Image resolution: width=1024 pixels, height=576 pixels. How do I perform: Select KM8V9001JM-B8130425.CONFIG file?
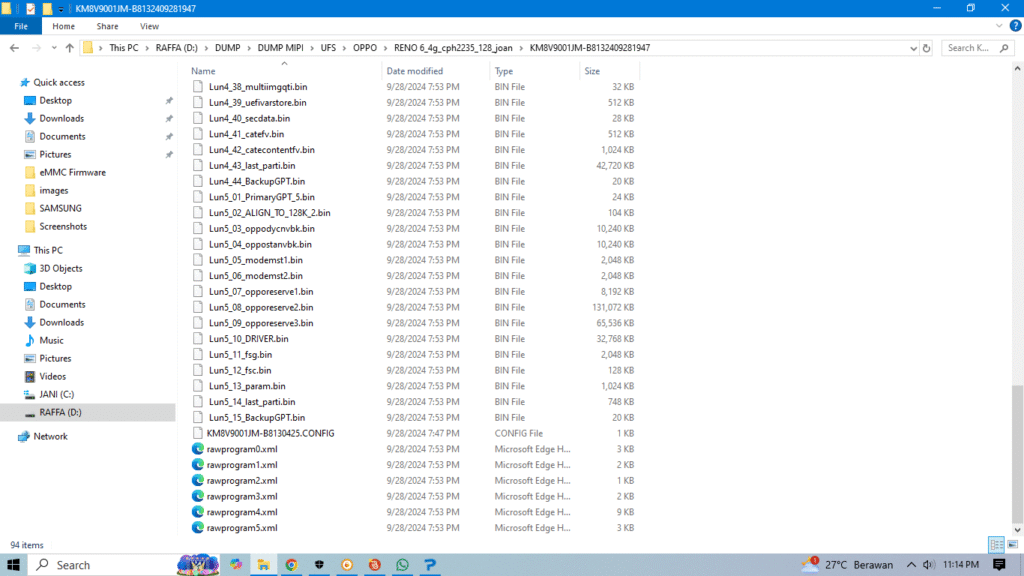point(270,434)
